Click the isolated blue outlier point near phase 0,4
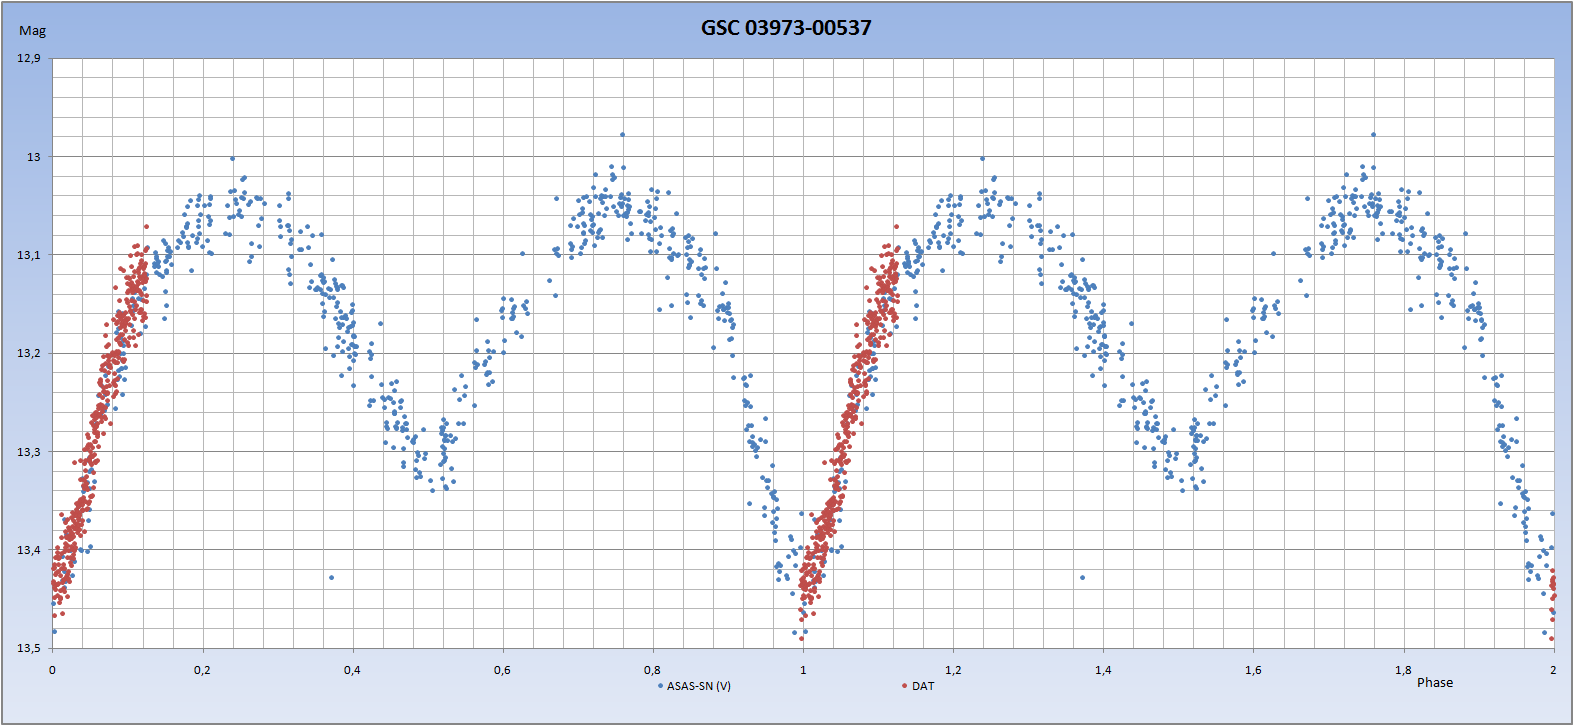This screenshot has height=725, width=1574. (332, 577)
